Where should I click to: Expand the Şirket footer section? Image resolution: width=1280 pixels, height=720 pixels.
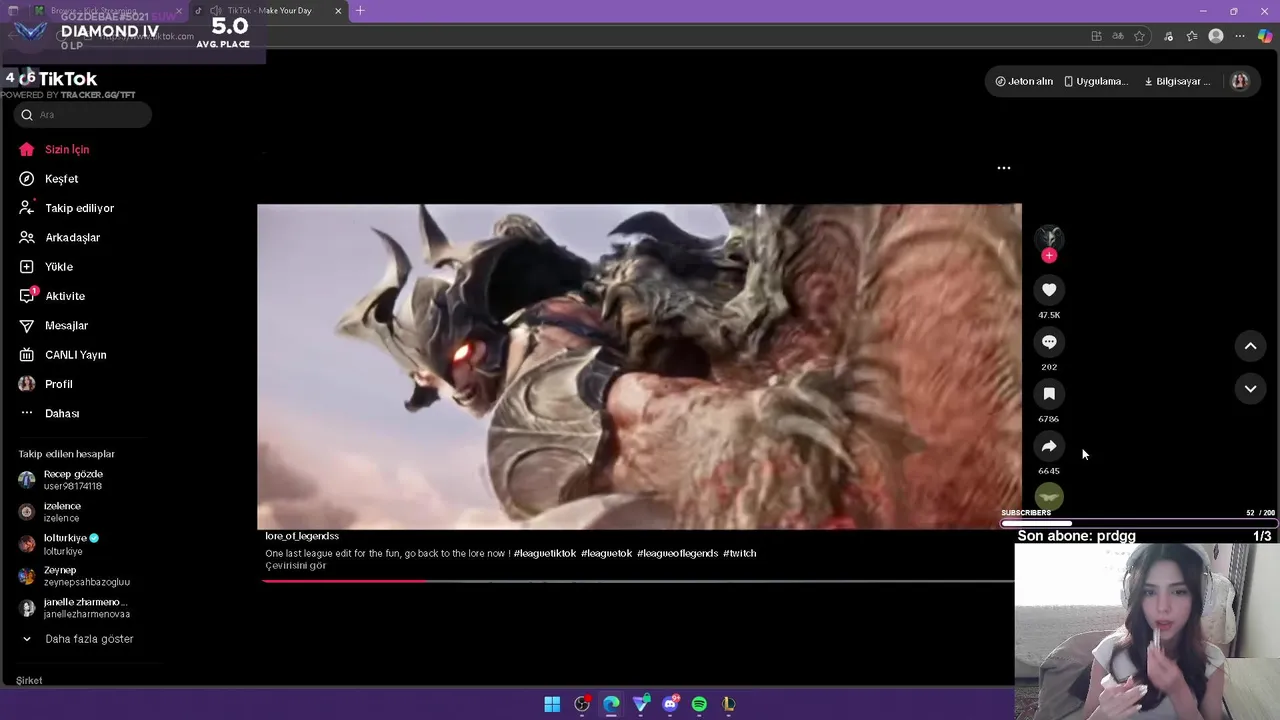(29, 681)
